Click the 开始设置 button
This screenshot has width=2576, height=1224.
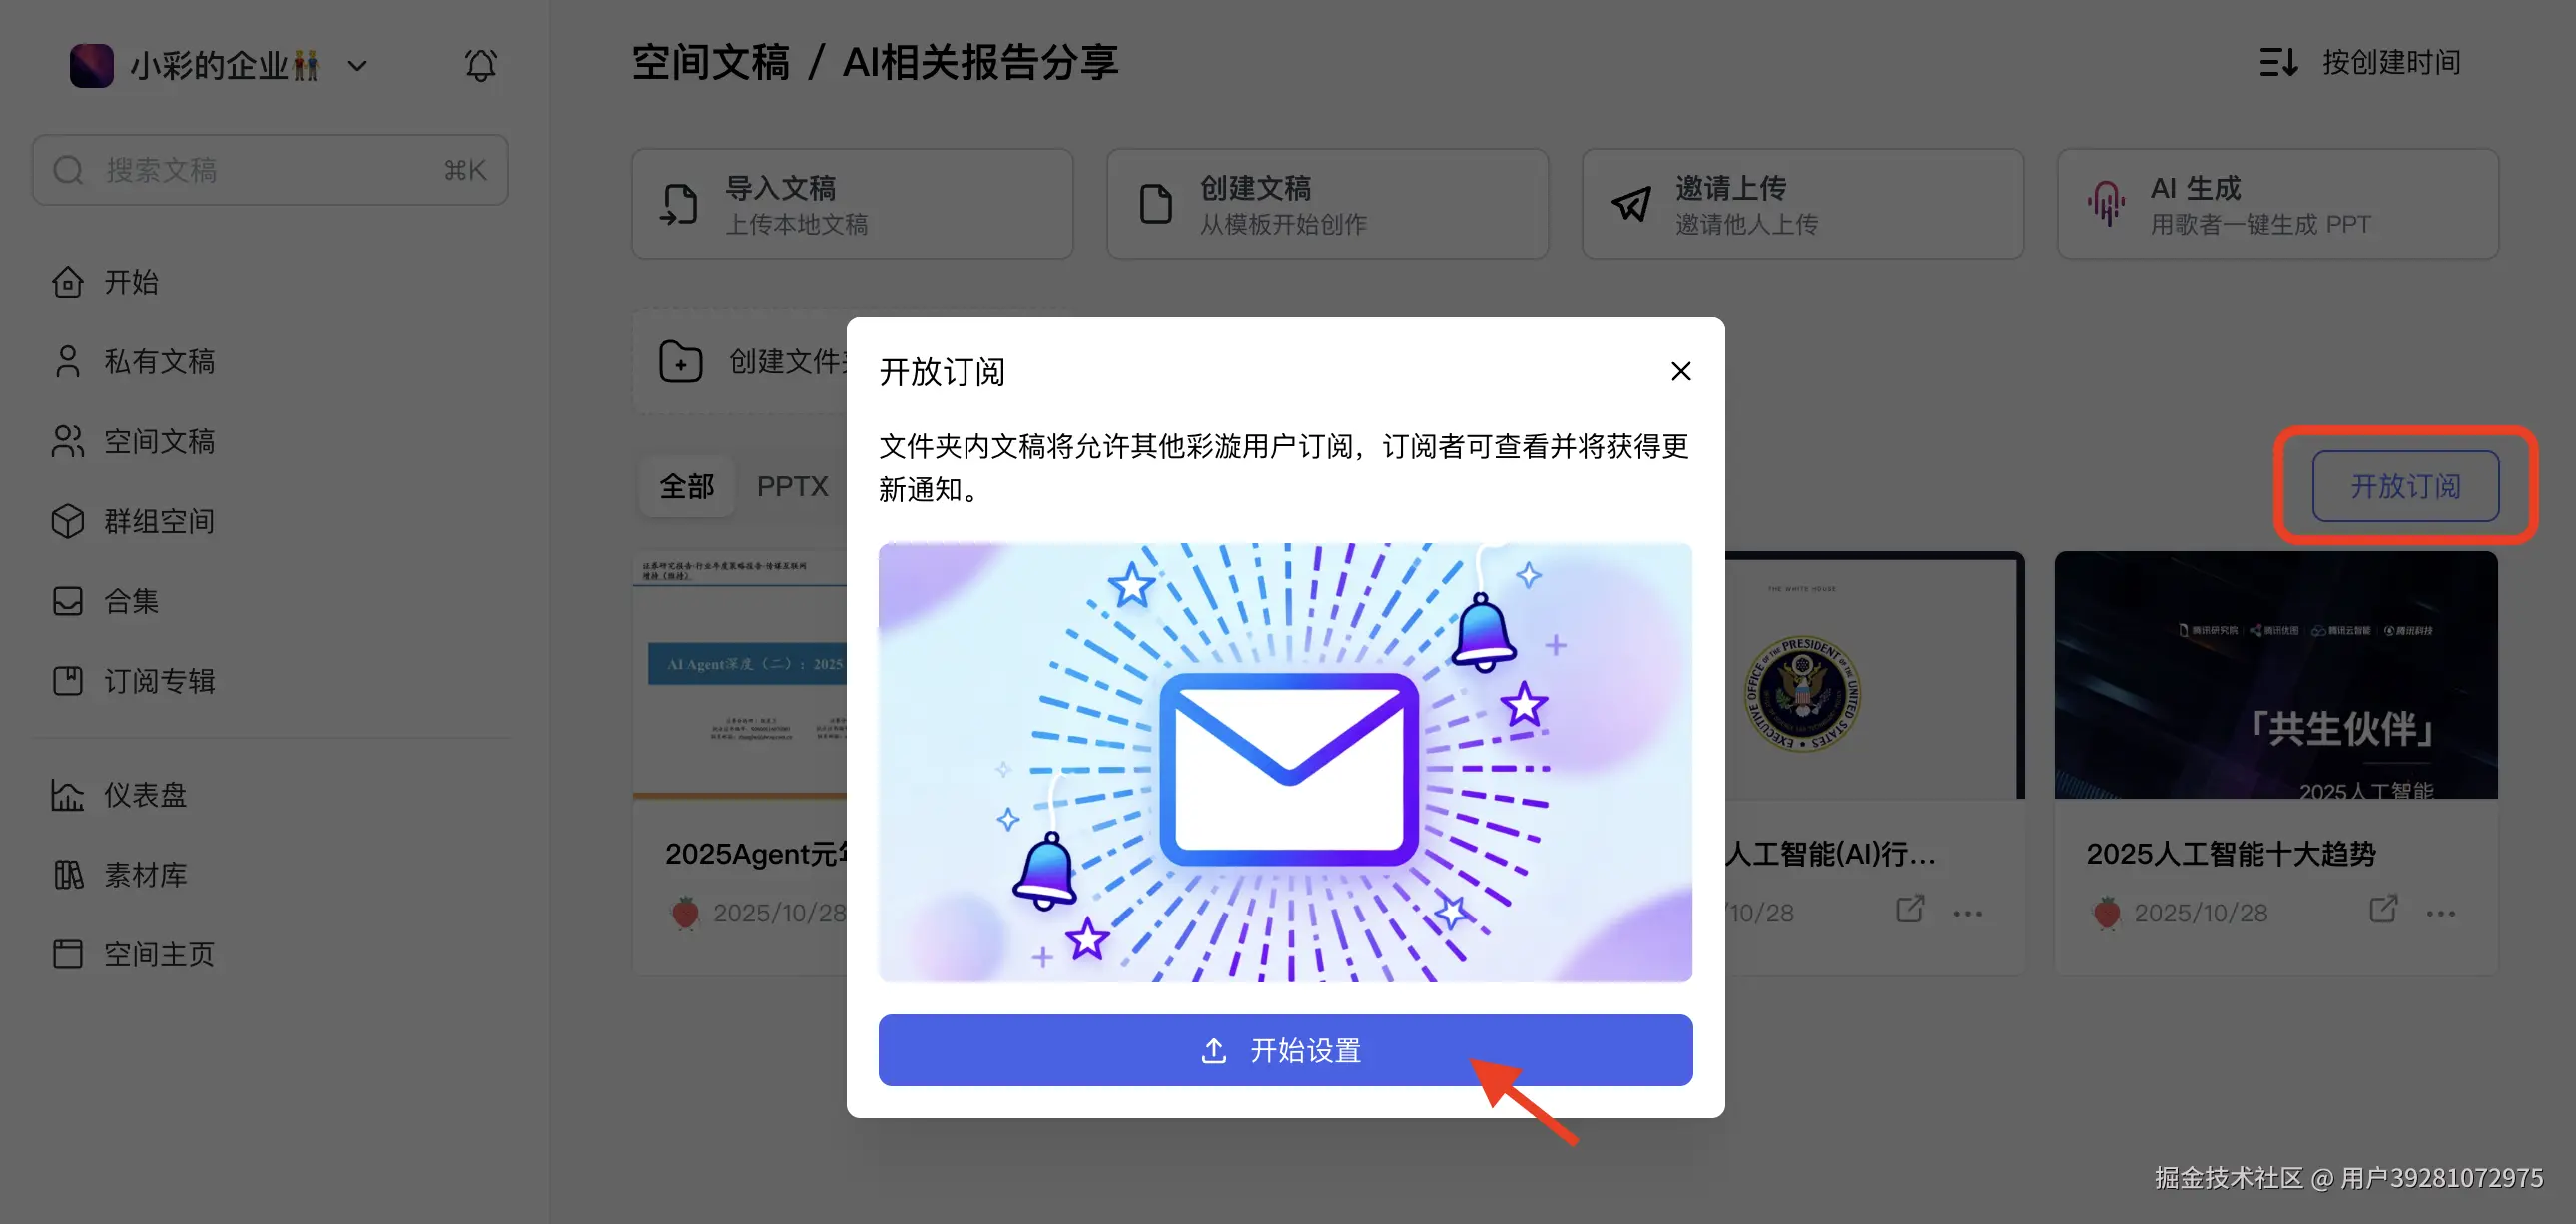pos(1285,1050)
